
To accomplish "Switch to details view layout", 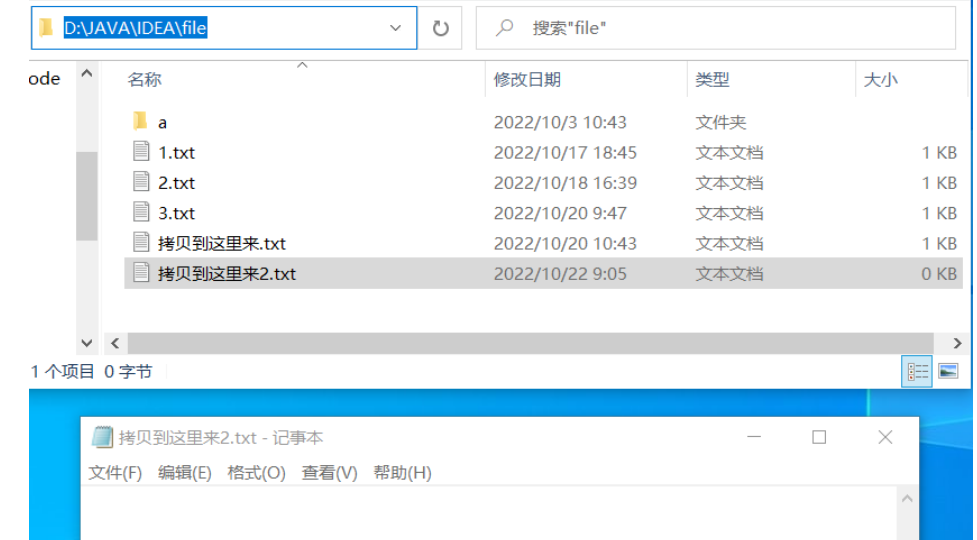I will (917, 372).
